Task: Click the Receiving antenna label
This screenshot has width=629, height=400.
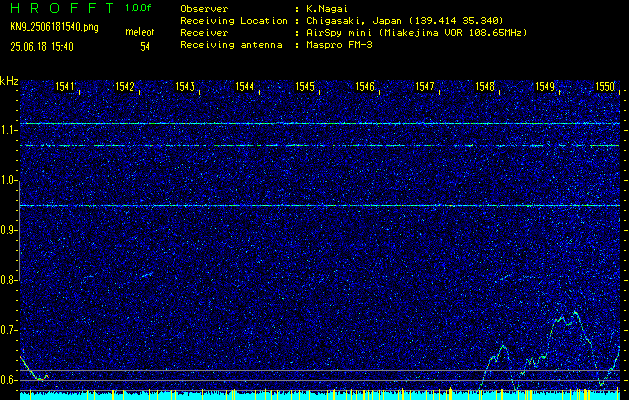Action: pos(231,45)
